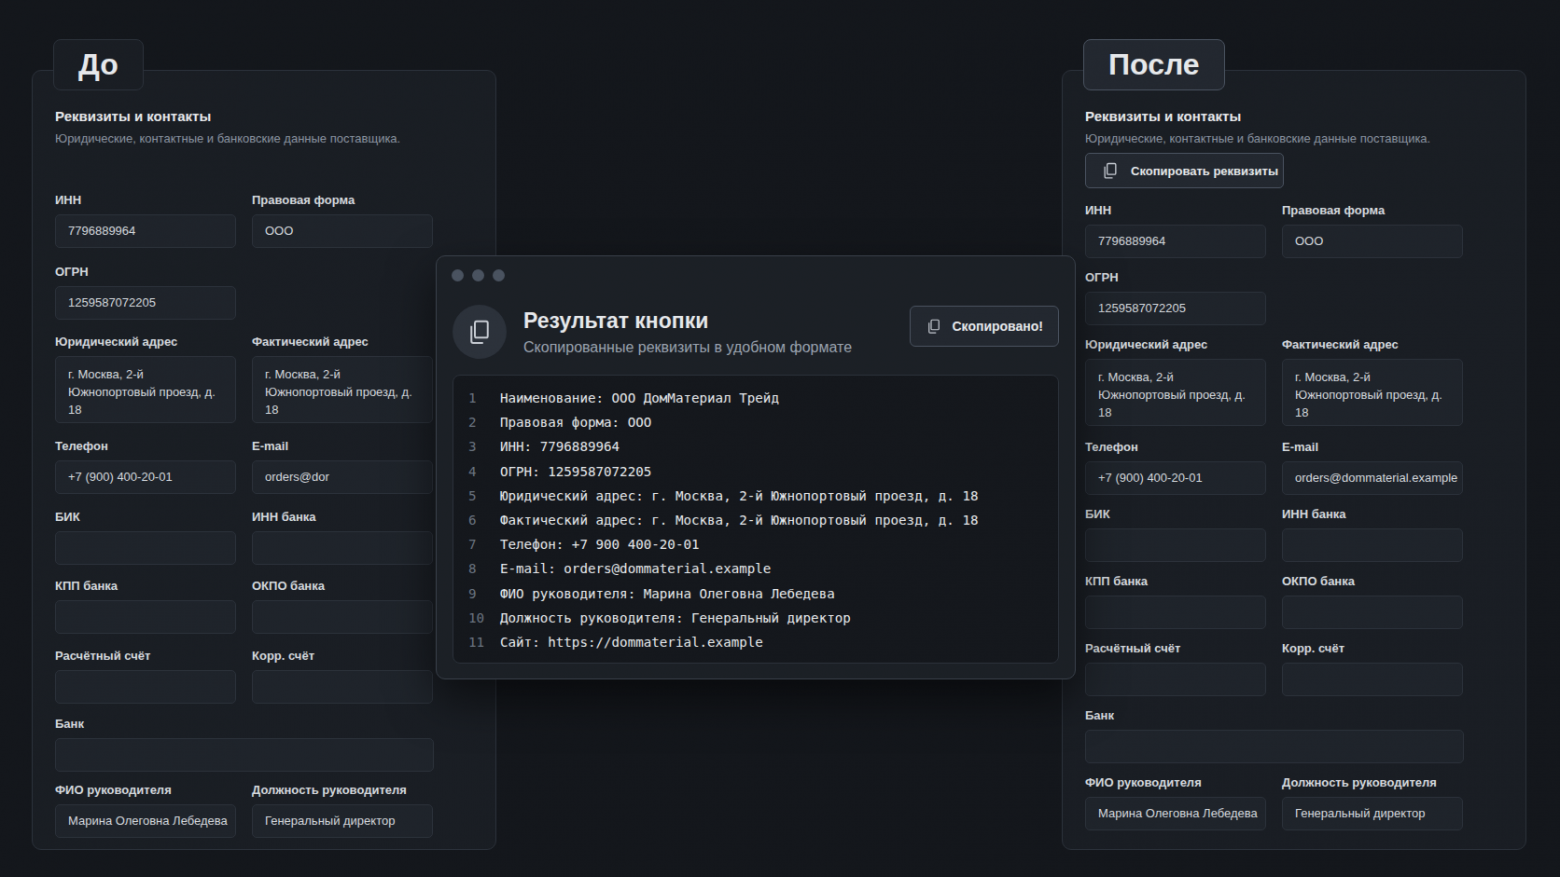Click the first gray window dot
1560x877 pixels.
[458, 276]
